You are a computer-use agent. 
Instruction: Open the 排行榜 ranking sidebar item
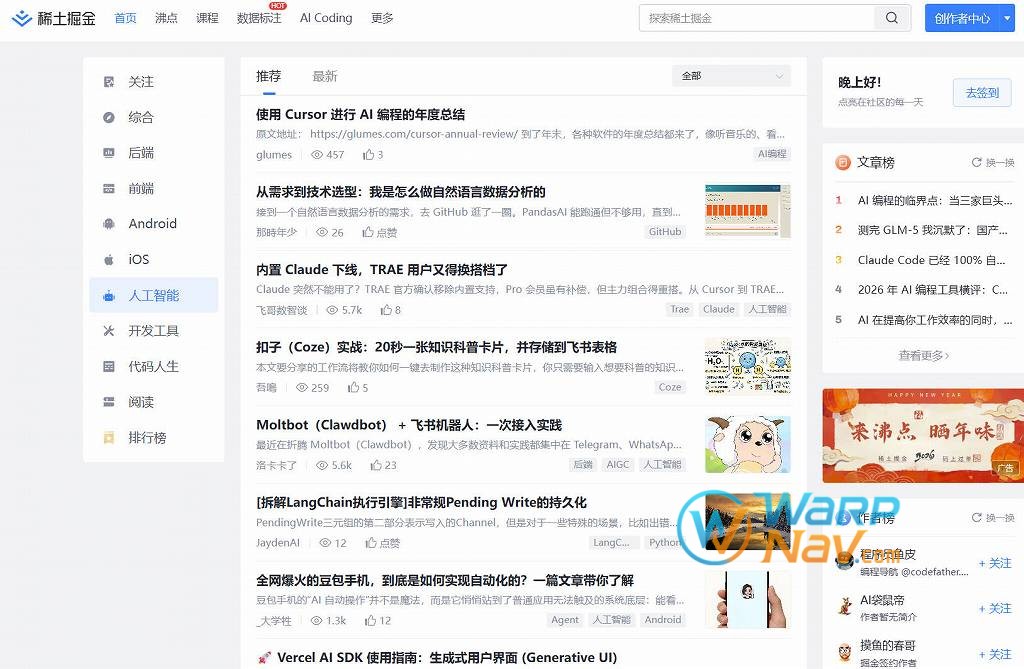coord(147,438)
